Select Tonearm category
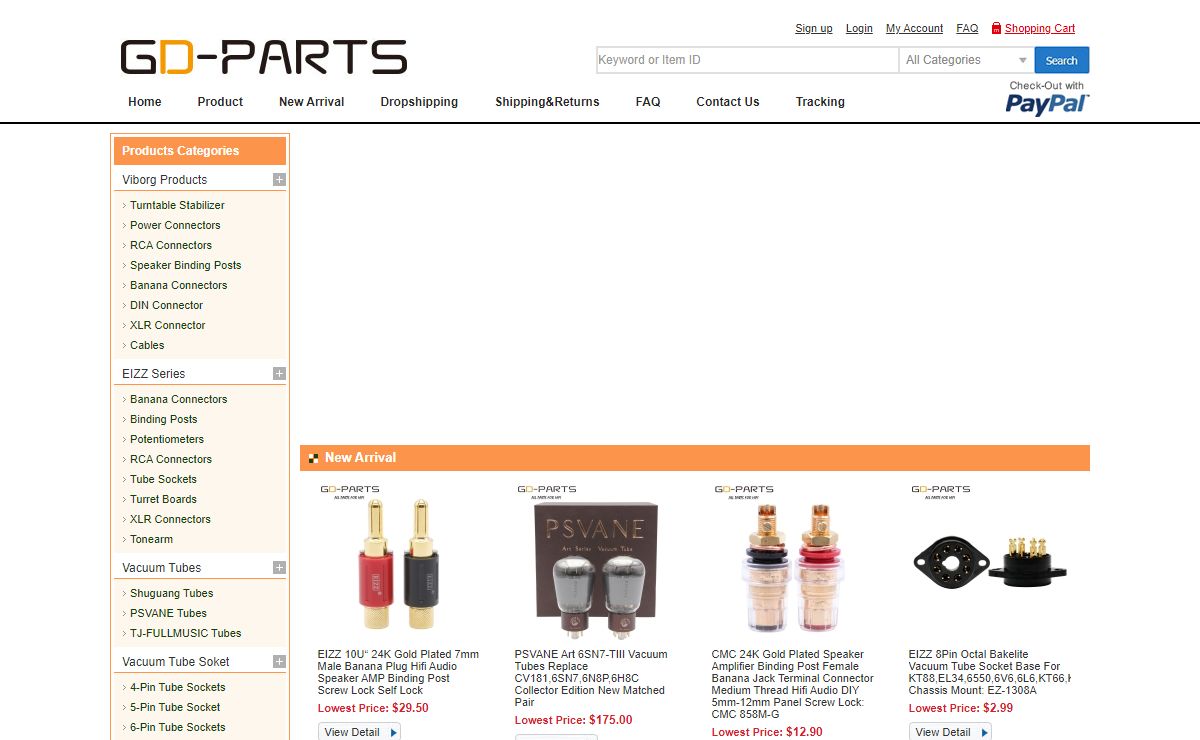 coord(152,539)
